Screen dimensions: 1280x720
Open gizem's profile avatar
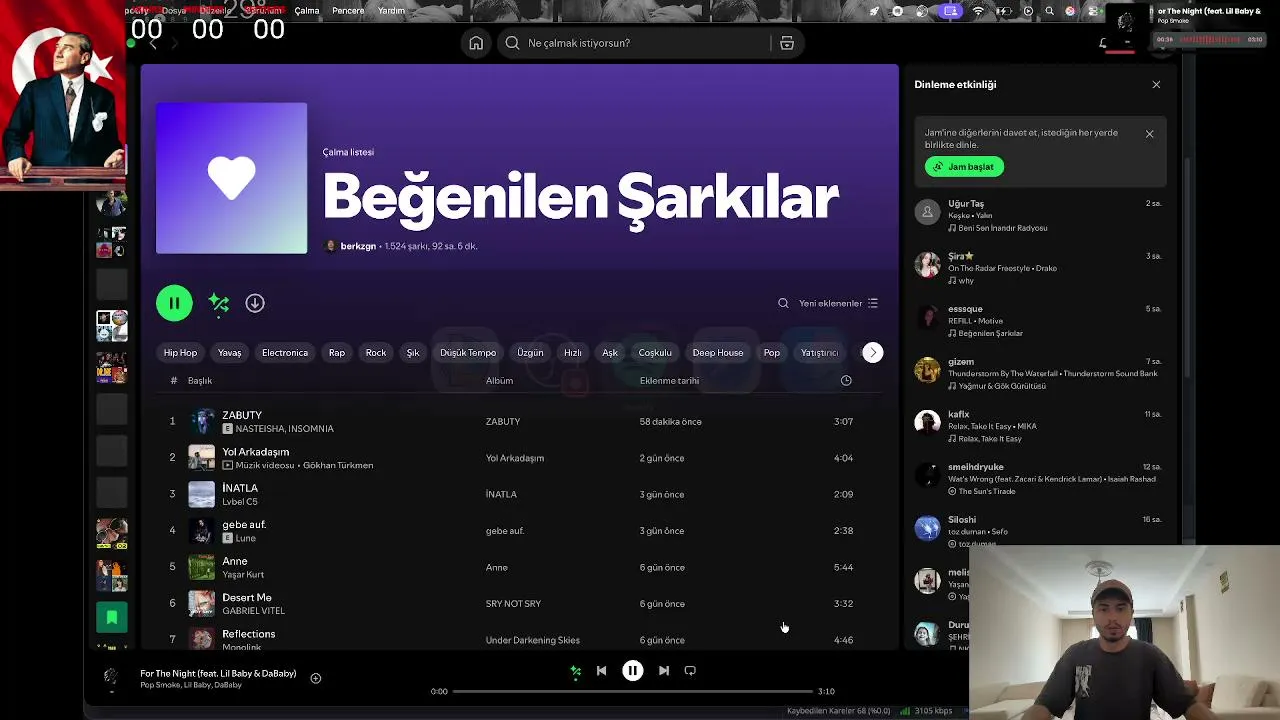[927, 370]
